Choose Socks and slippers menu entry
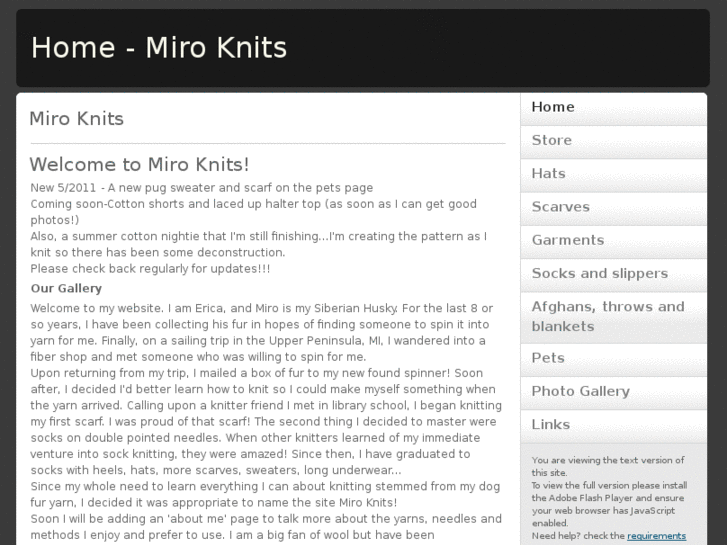This screenshot has width=727, height=545. point(599,273)
